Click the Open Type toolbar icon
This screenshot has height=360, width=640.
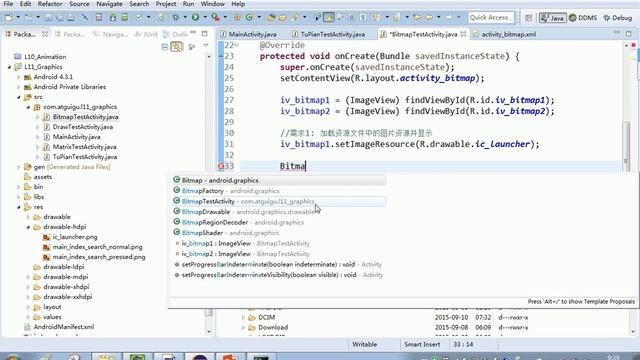click(271, 17)
